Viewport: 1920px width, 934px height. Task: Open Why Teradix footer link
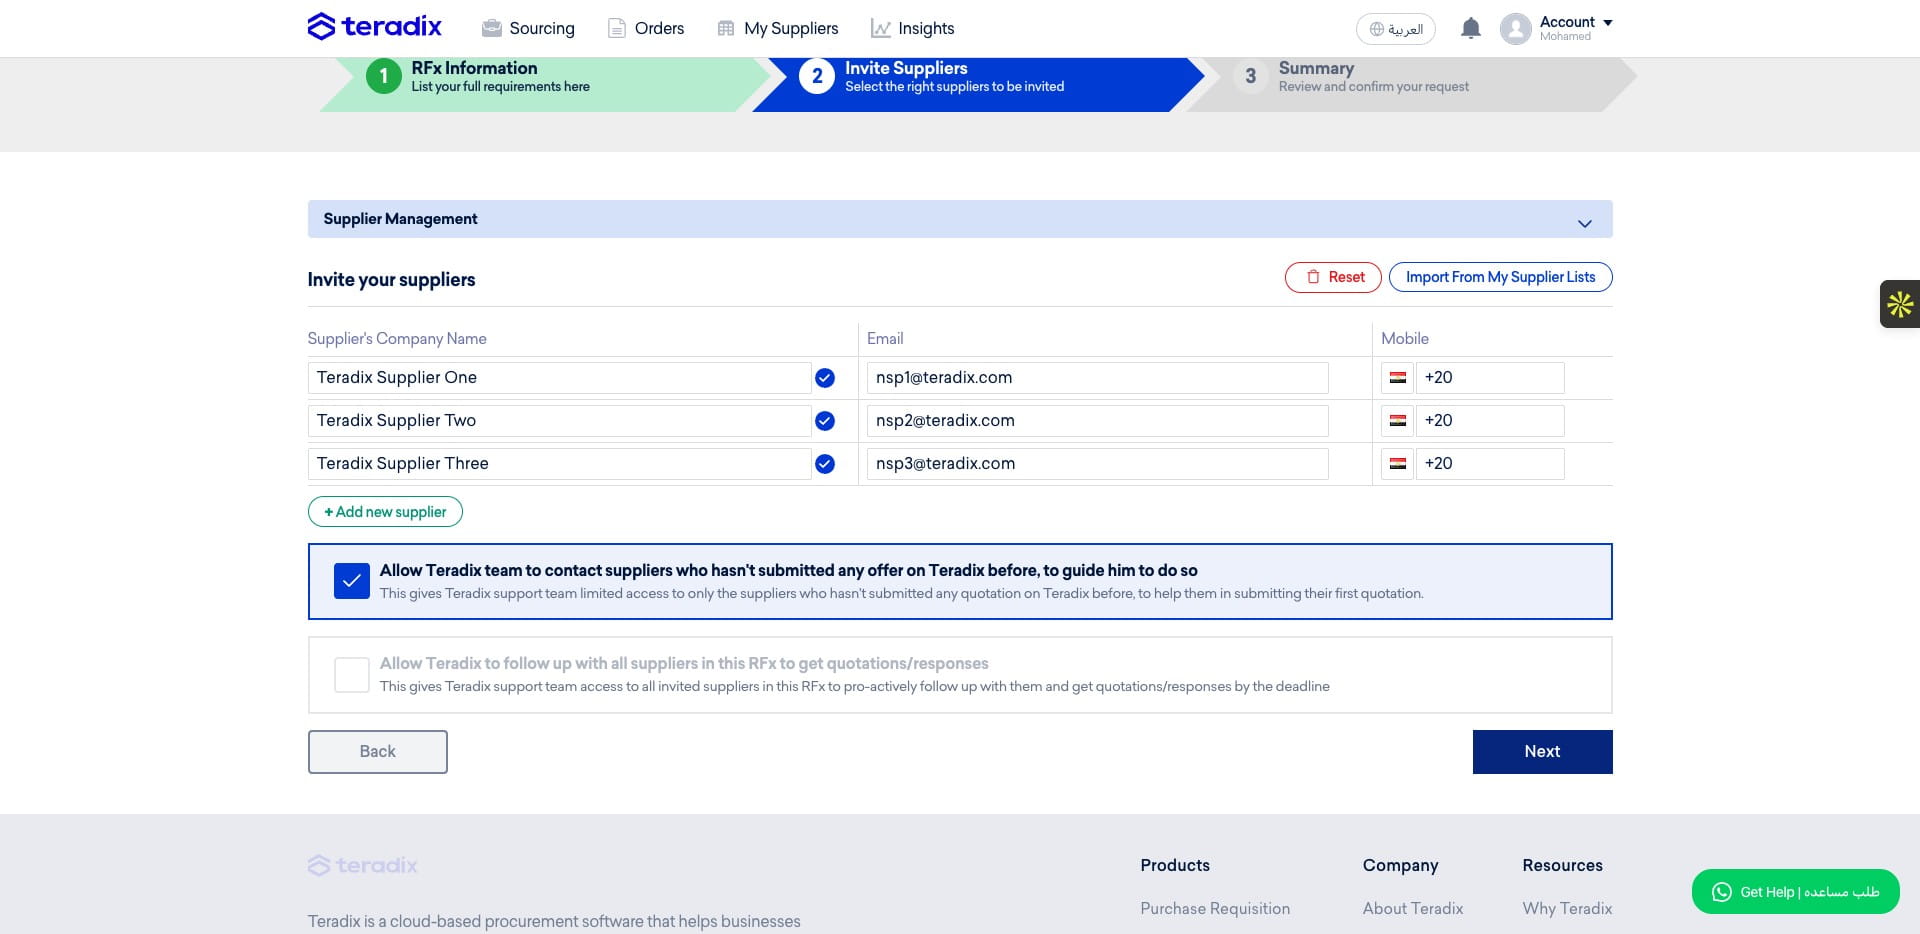(x=1567, y=908)
